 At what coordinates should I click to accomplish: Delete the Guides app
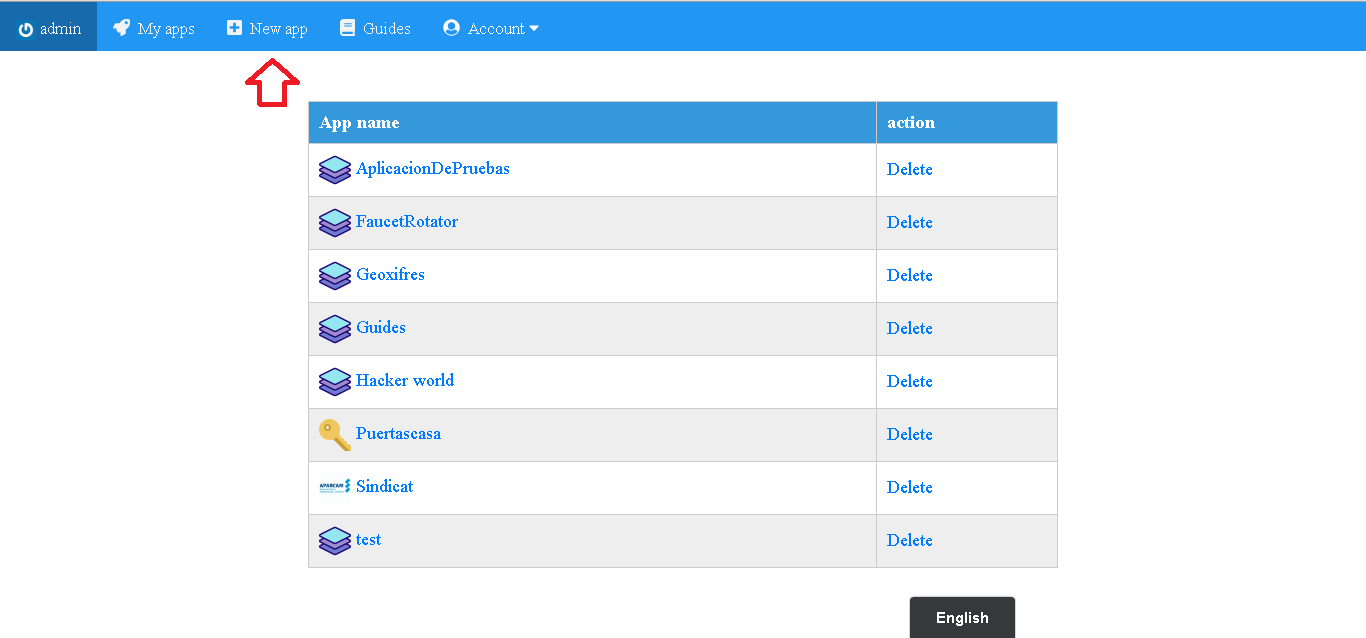point(910,329)
